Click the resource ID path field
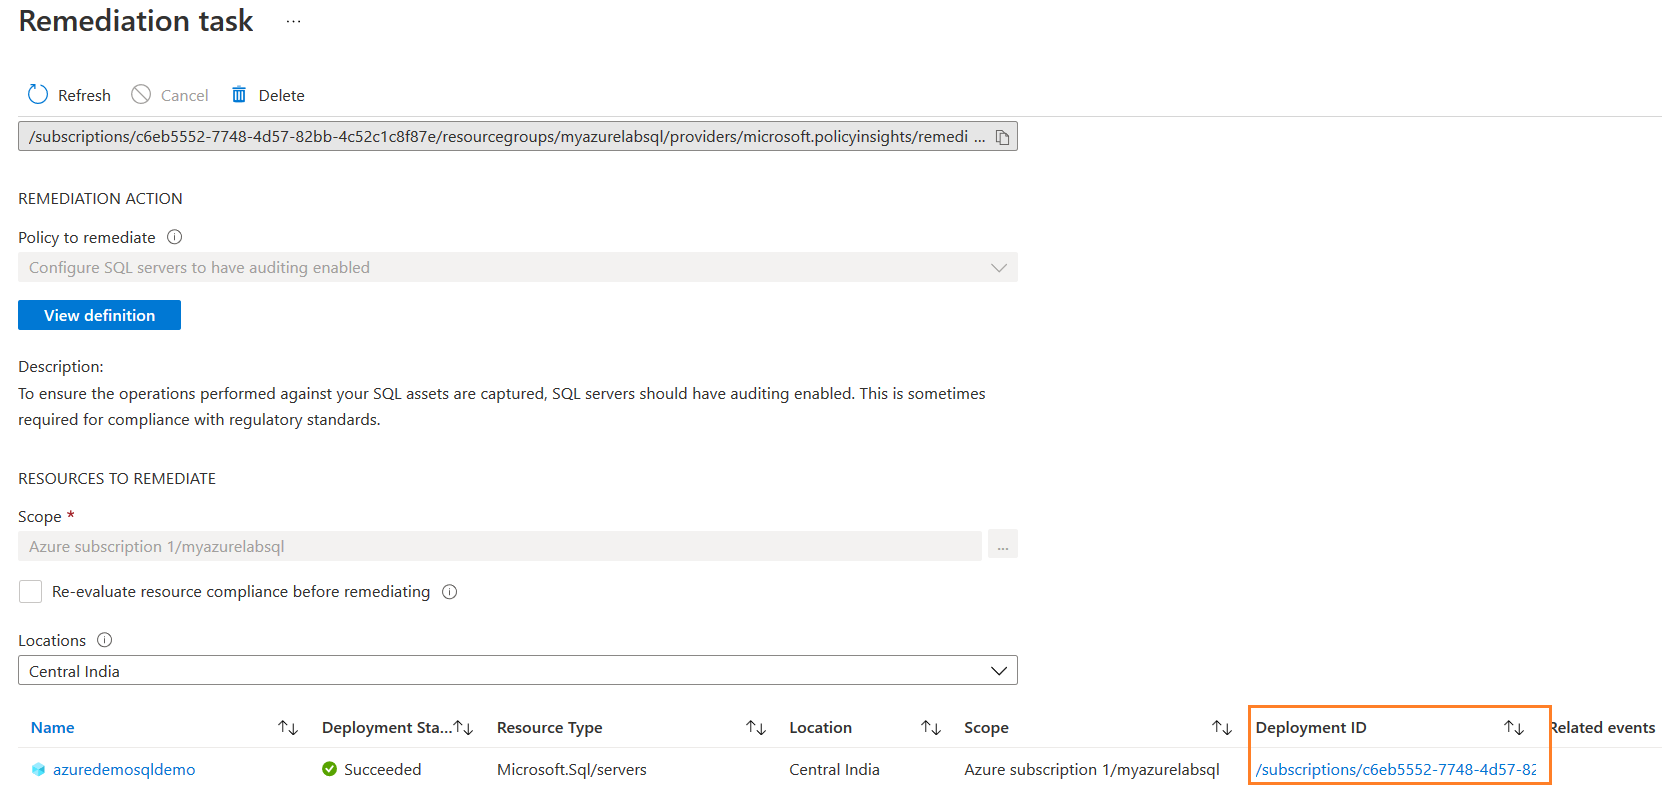 [x=500, y=137]
